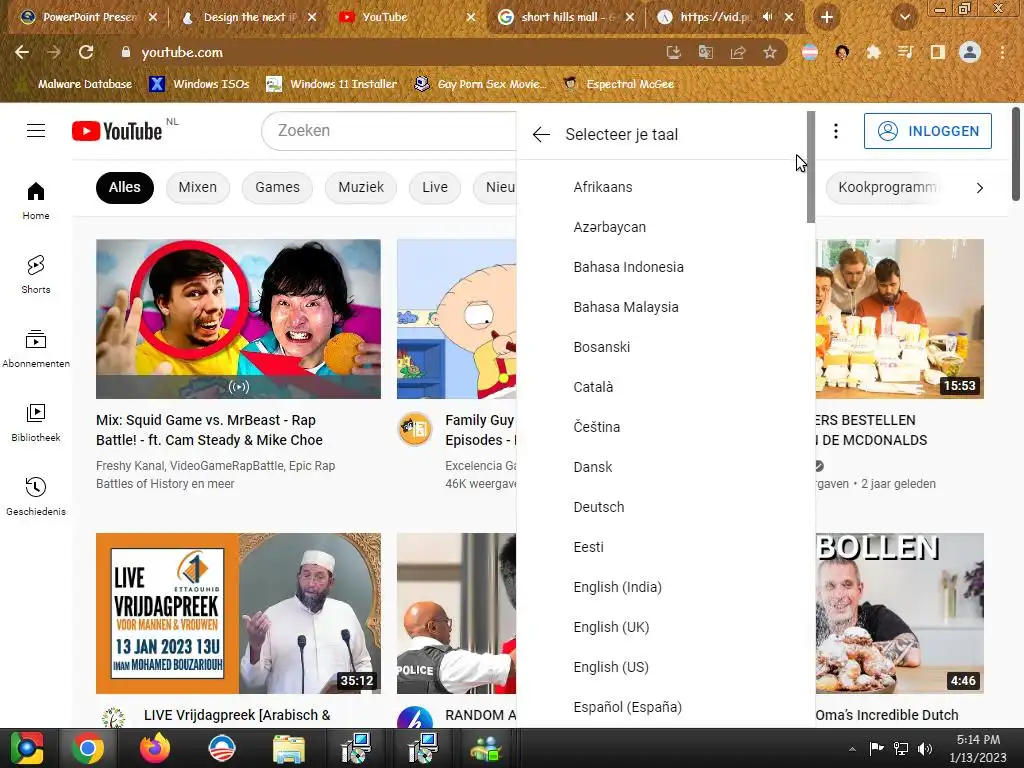This screenshot has width=1024, height=768.
Task: Switch to the short hills mall Google tab
Action: (x=566, y=17)
